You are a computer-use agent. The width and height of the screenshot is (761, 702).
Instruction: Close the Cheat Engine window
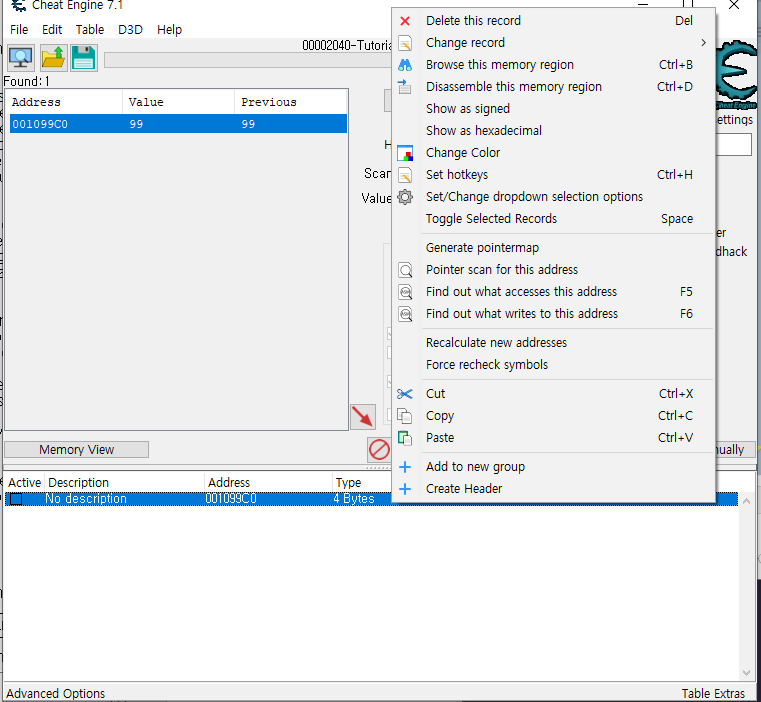[734, 5]
